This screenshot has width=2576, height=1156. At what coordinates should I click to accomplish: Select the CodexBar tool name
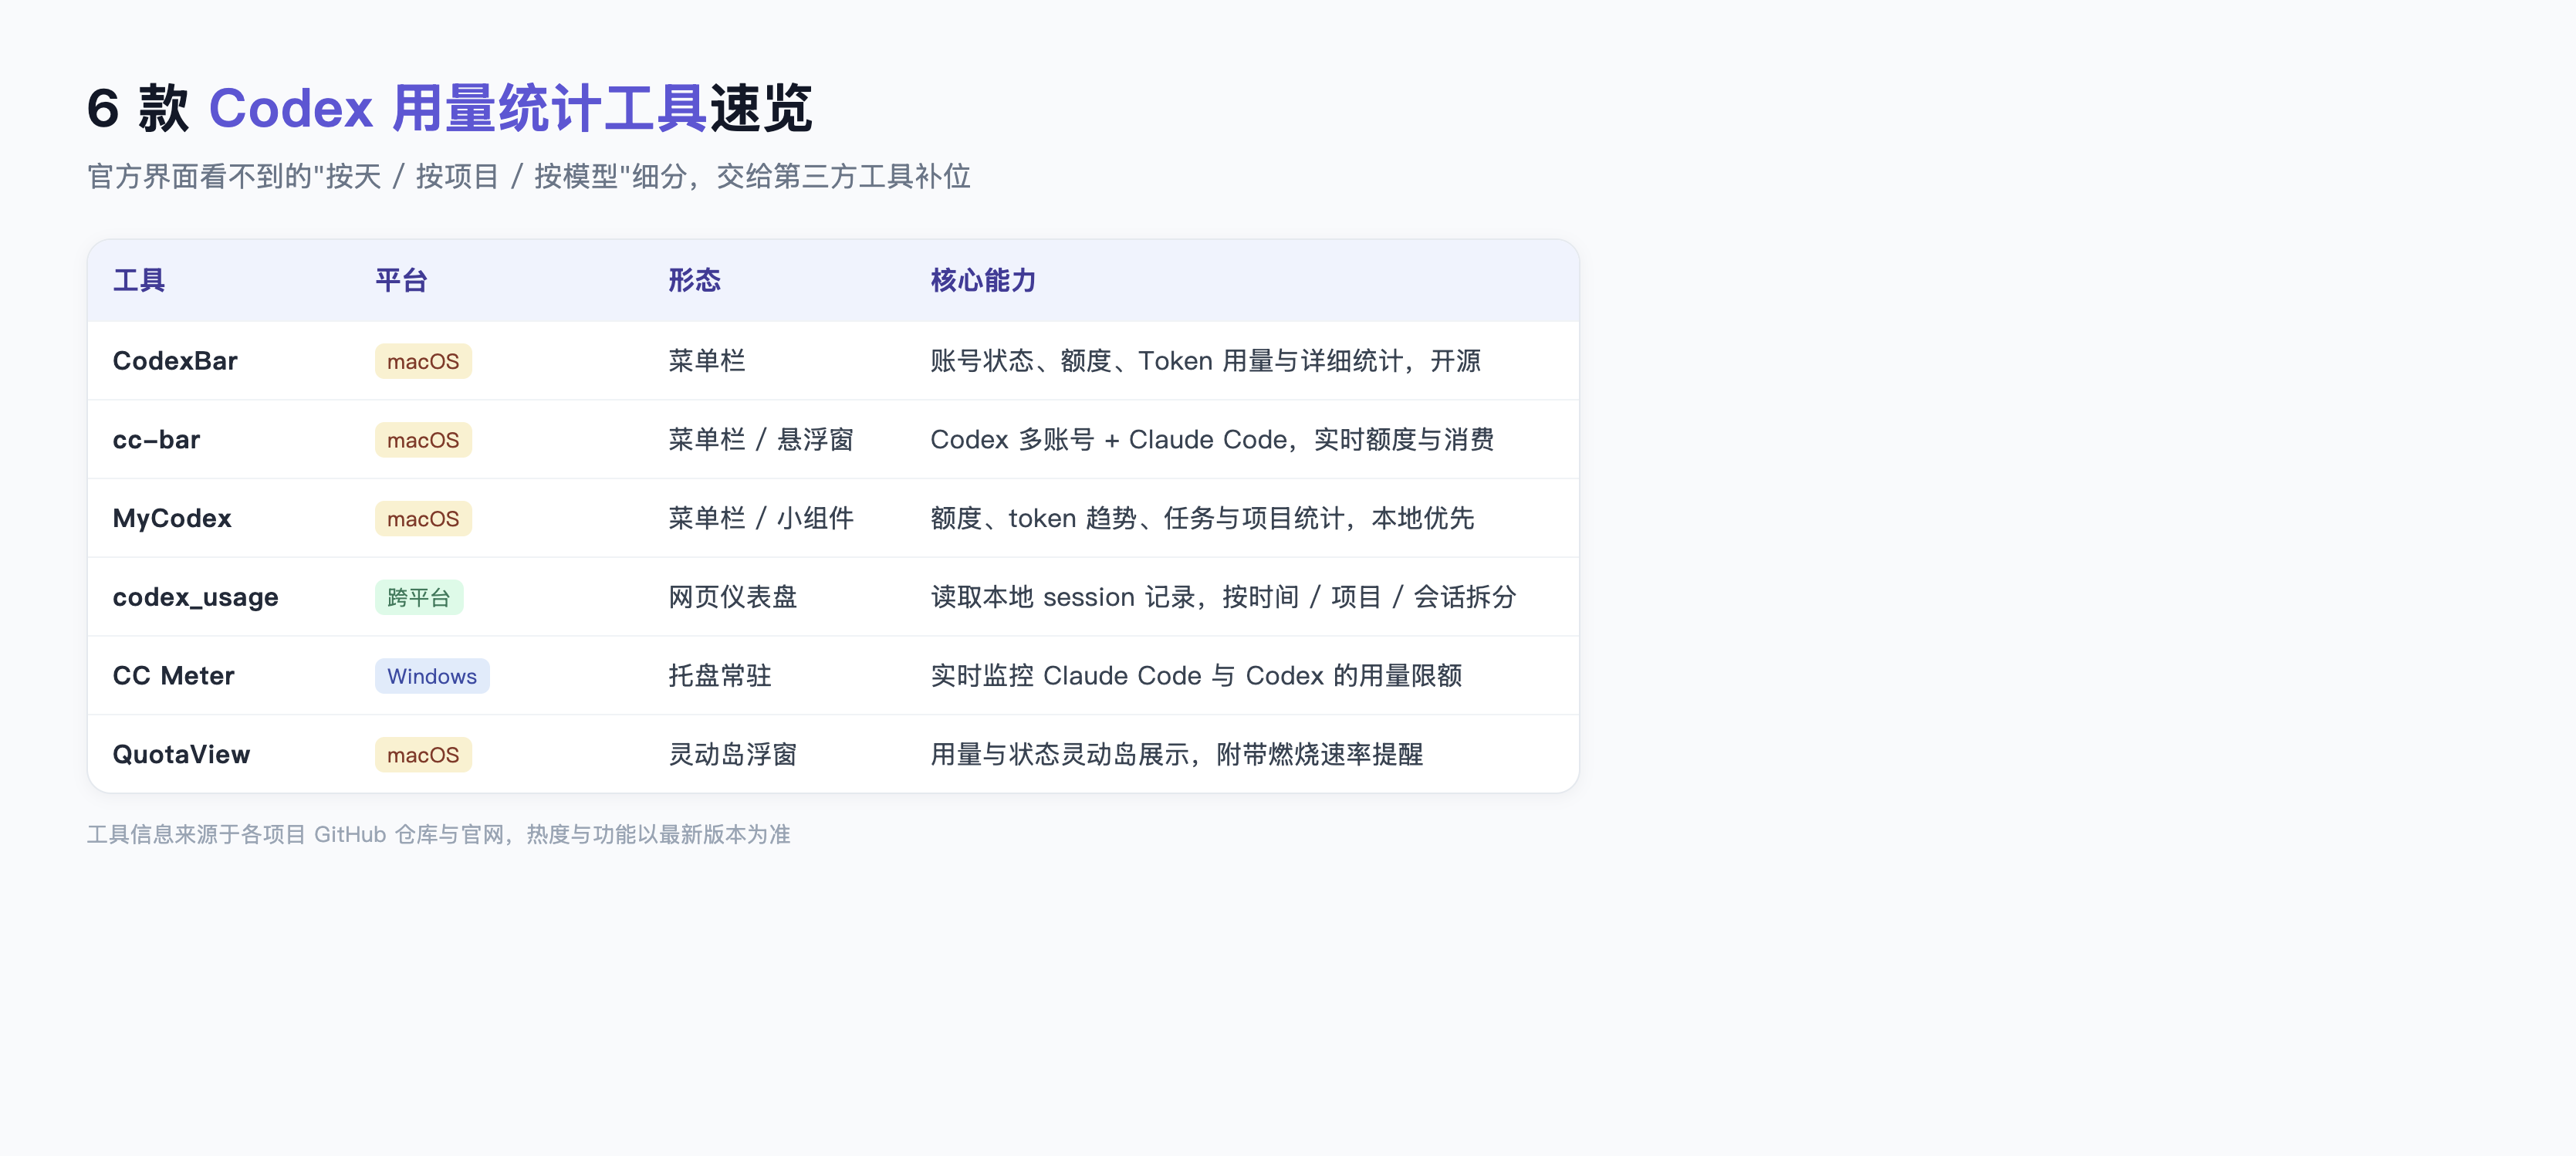pyautogui.click(x=175, y=361)
